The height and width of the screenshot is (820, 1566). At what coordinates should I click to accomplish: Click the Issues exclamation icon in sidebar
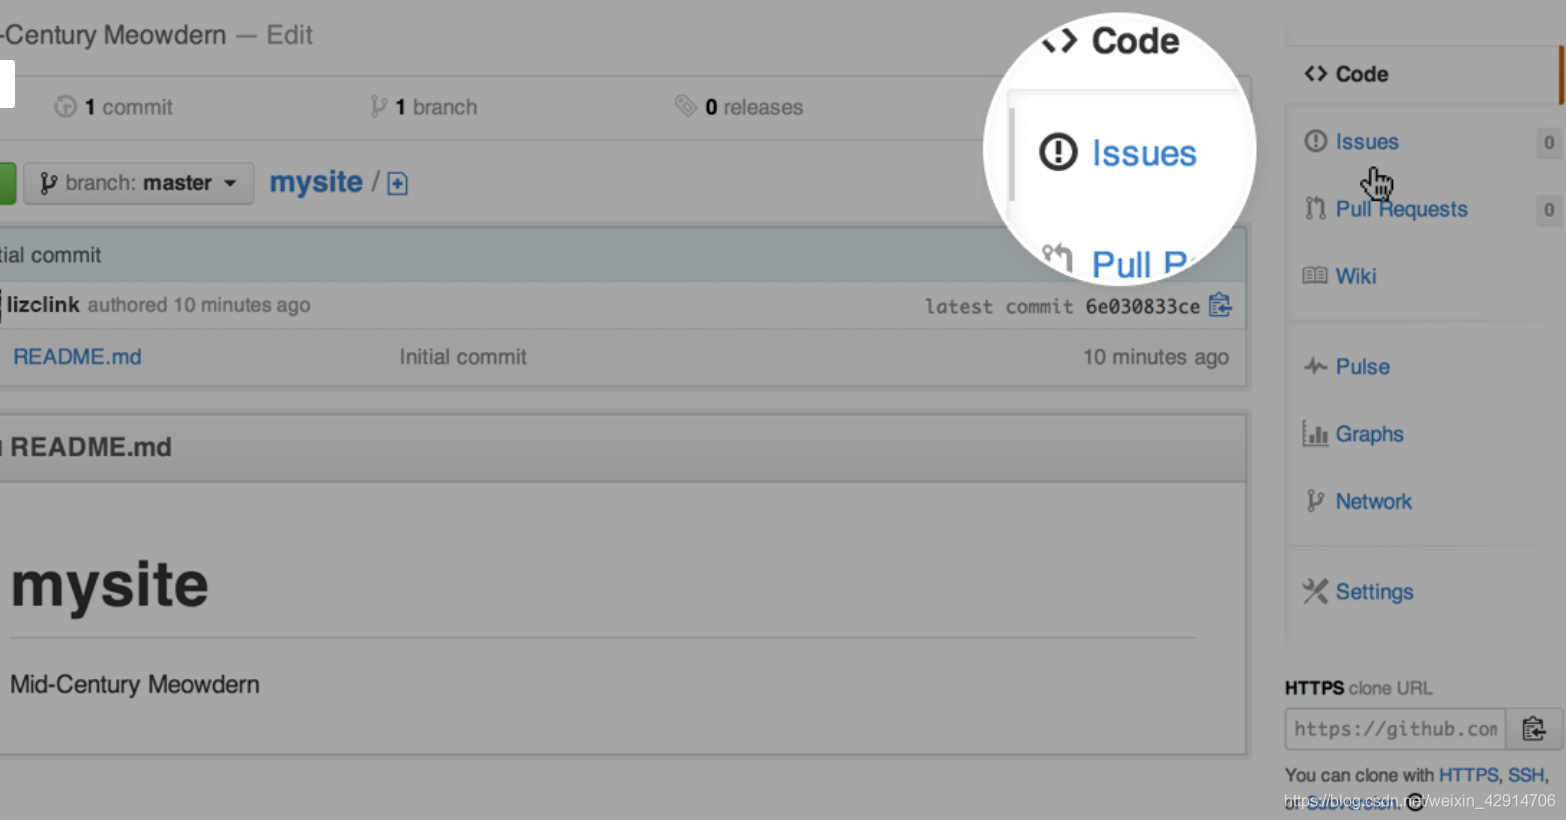point(1315,141)
